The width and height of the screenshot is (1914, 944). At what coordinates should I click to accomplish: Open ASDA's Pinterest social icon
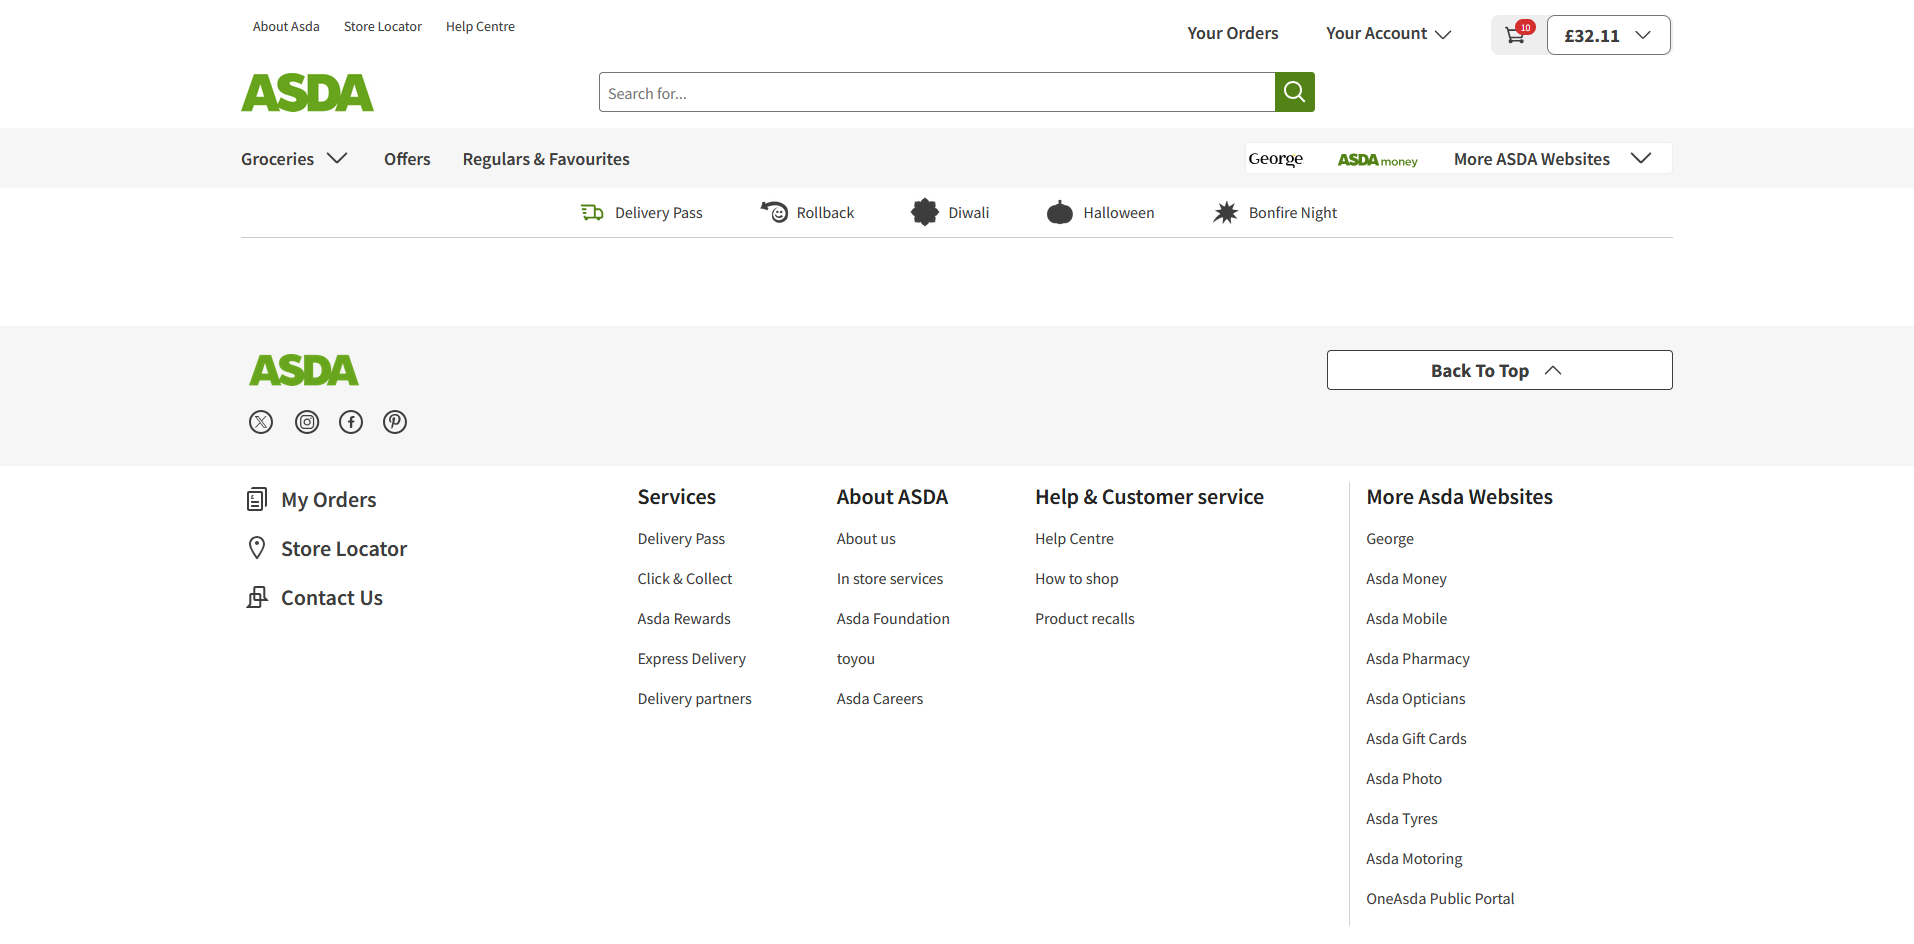(x=395, y=422)
